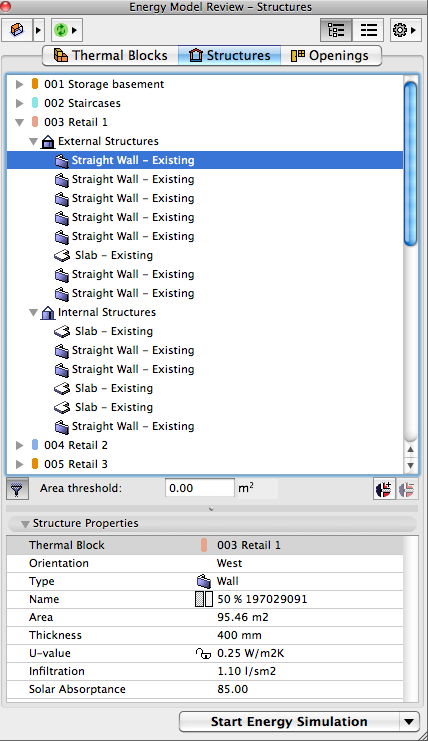Select the Structures tab
Screen dimensions: 428x741
click(230, 55)
